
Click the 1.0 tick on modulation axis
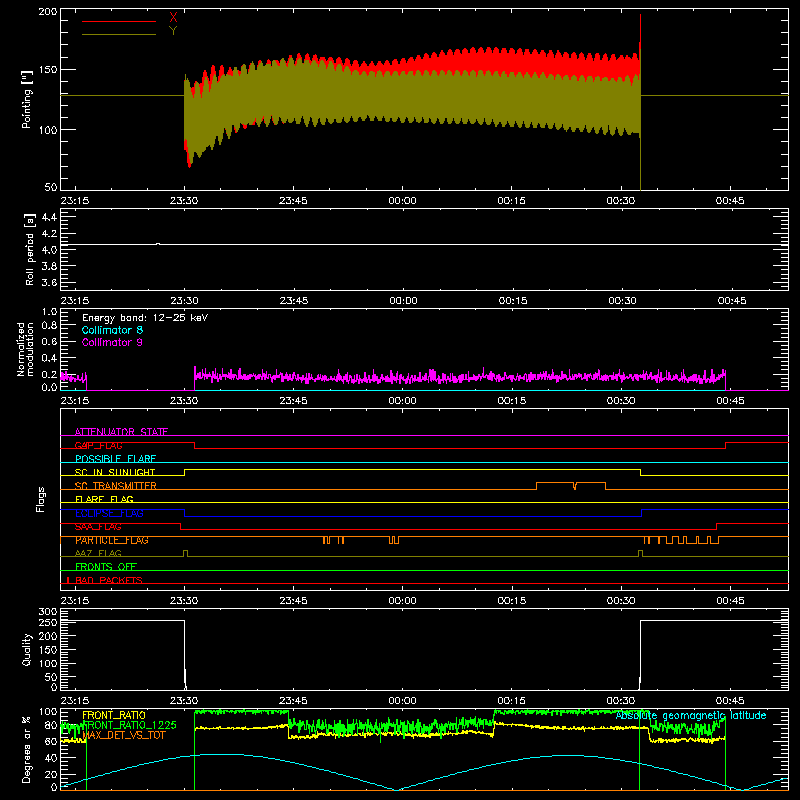49,312
